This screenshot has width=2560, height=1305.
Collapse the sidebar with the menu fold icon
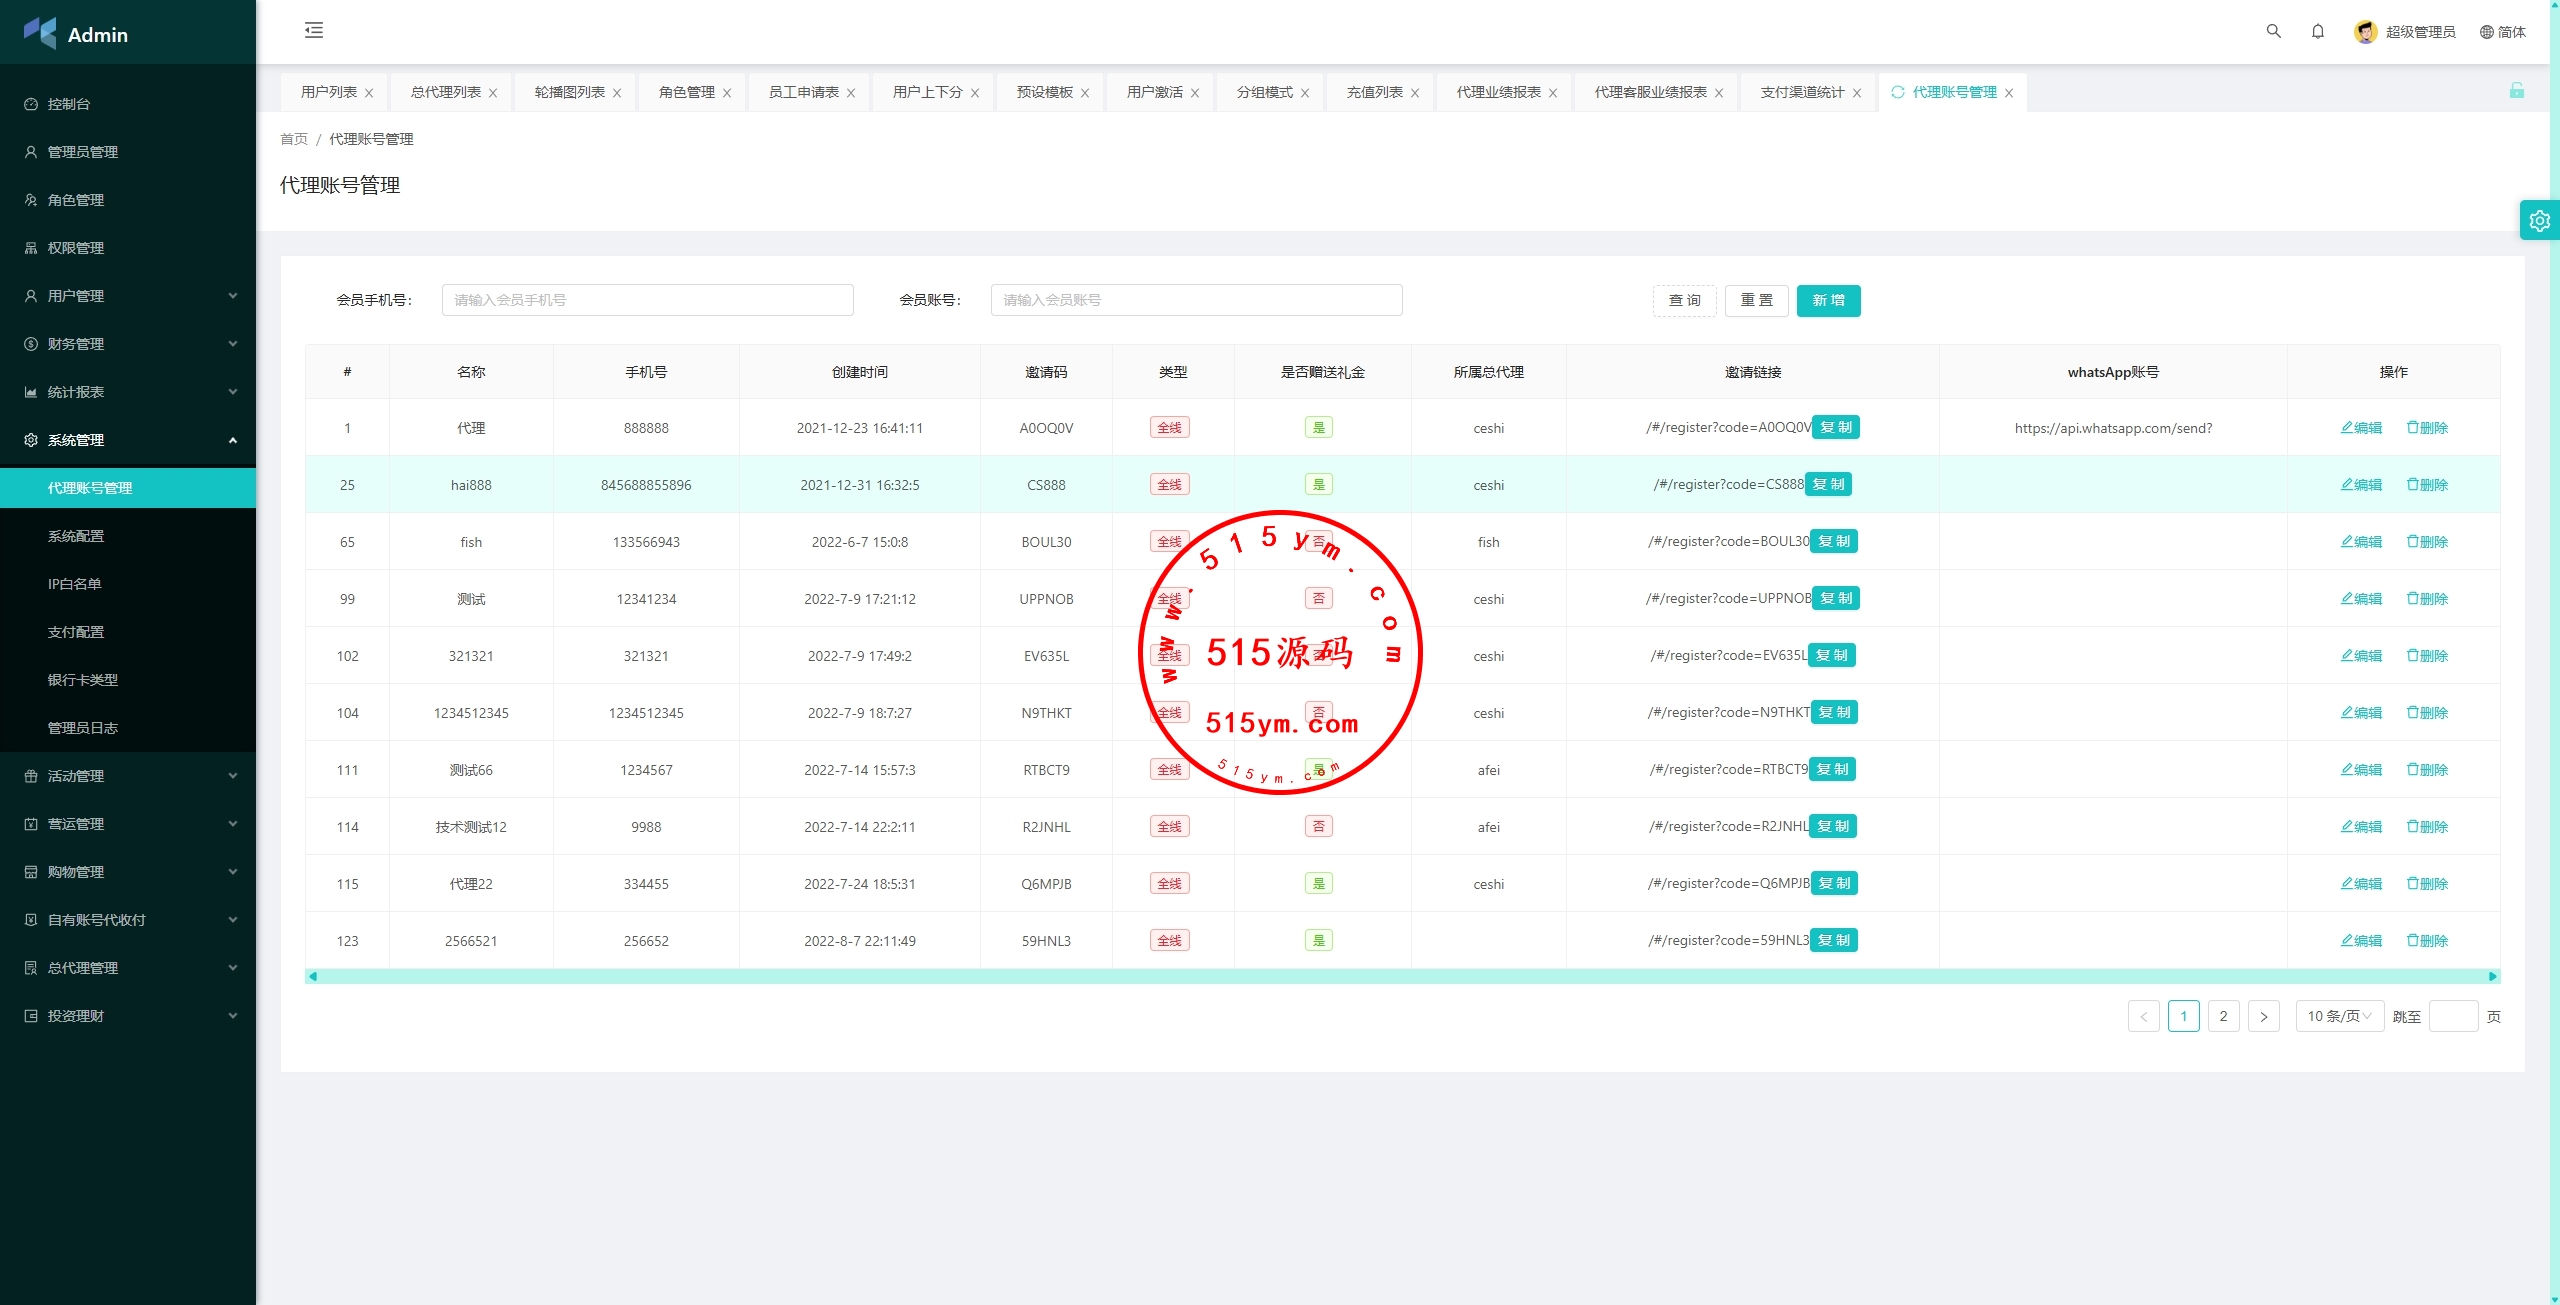(314, 30)
